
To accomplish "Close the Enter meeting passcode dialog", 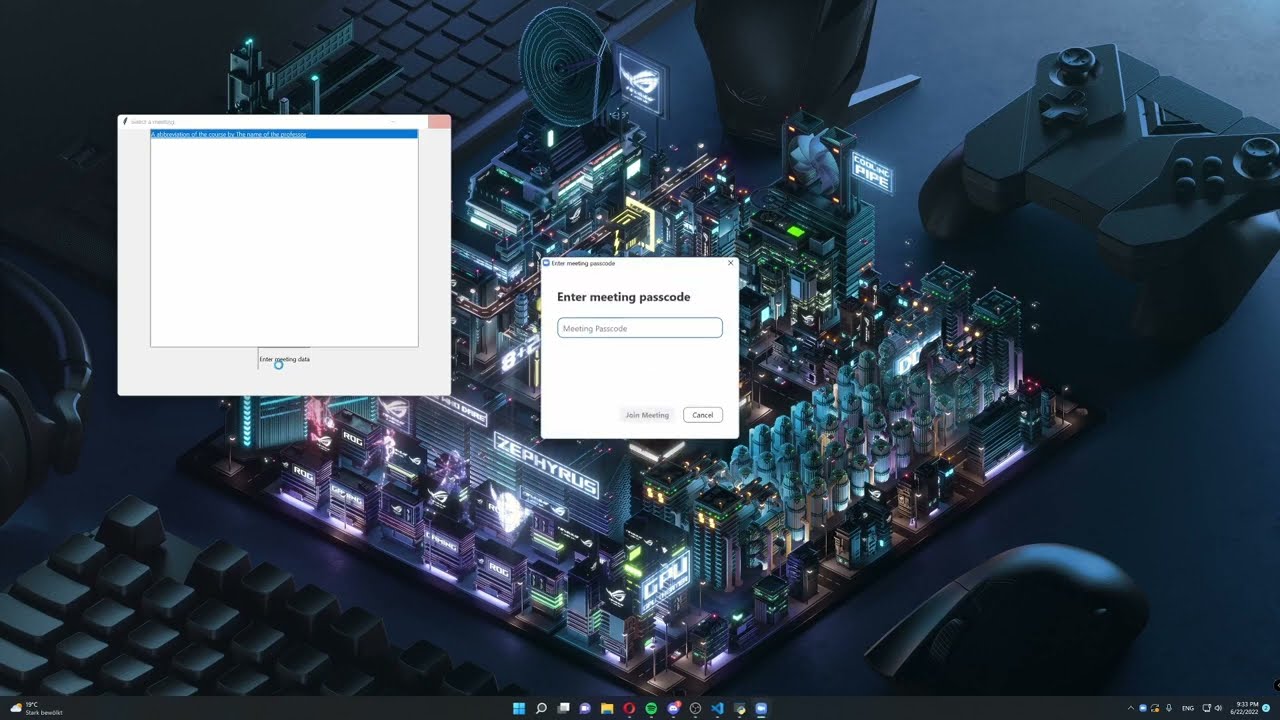I will point(730,263).
